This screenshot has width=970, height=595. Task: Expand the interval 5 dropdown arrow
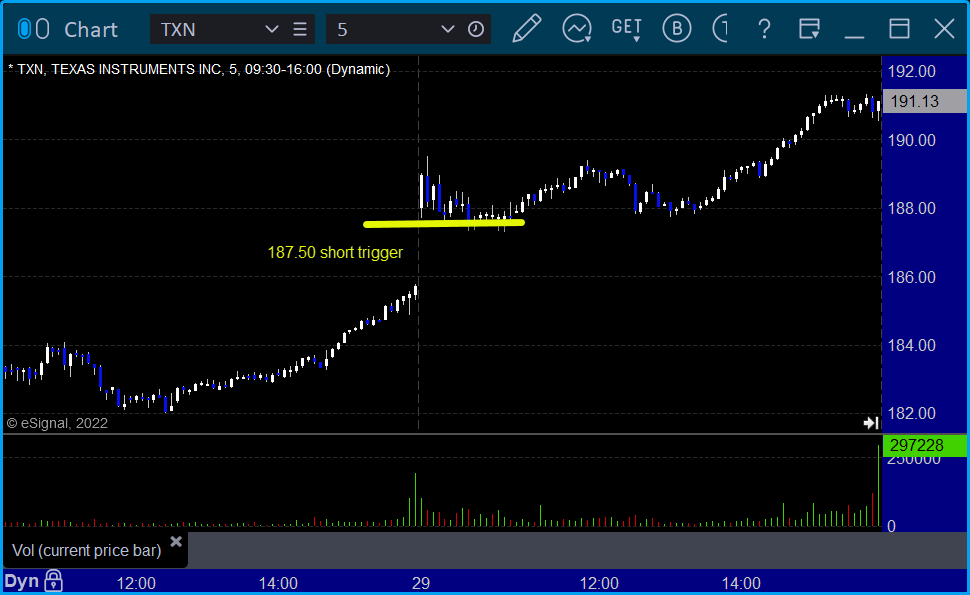[447, 29]
